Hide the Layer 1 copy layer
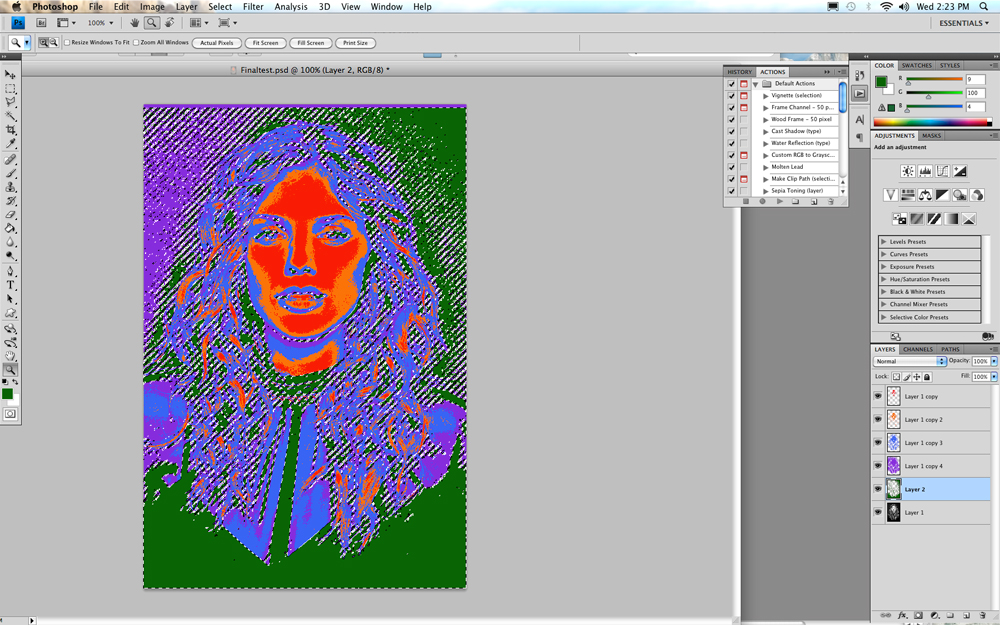Image resolution: width=1000 pixels, height=625 pixels. (878, 396)
